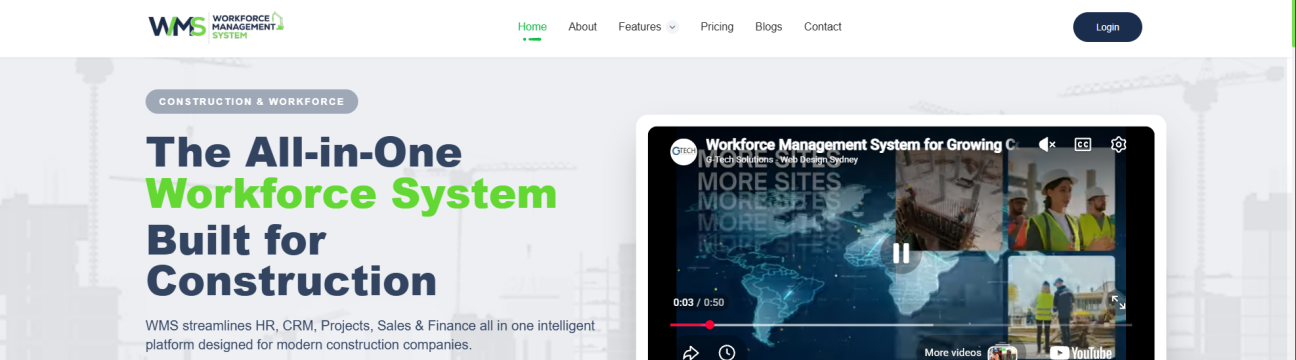The height and width of the screenshot is (360, 1296).
Task: Open the Blogs page
Action: pyautogui.click(x=769, y=27)
